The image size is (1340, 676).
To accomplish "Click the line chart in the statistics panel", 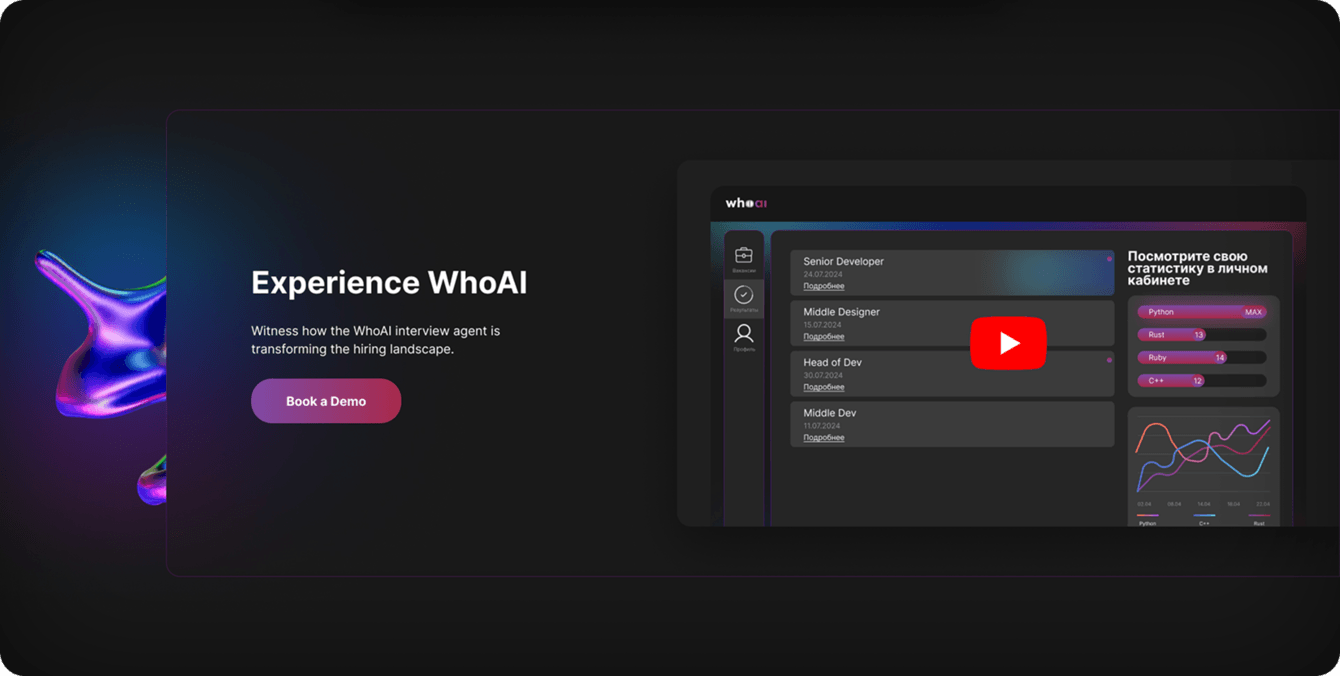I will coord(1203,455).
